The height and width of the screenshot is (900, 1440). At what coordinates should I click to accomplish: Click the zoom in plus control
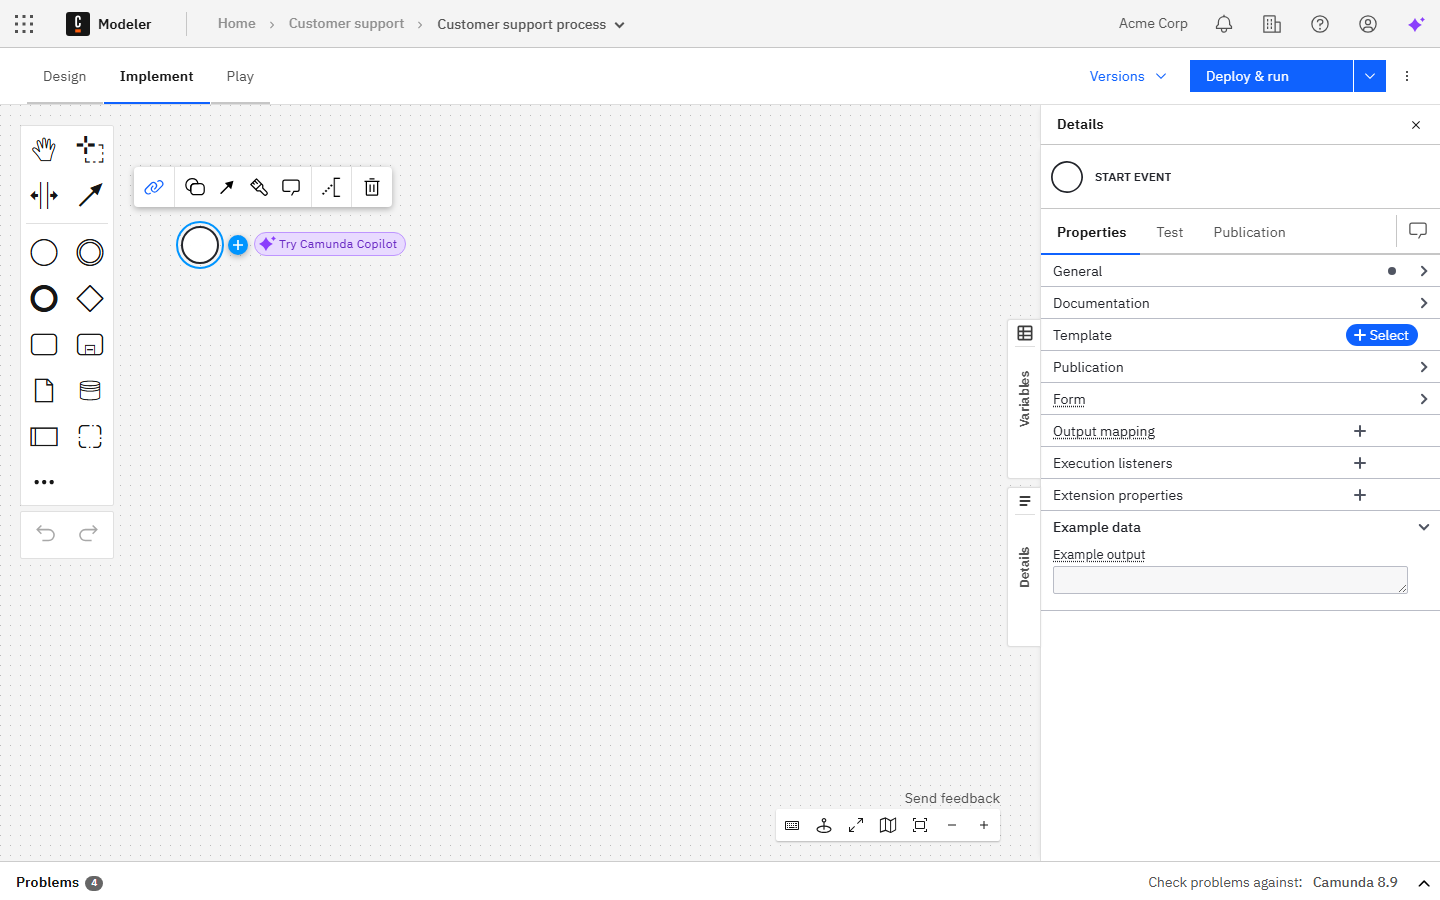click(984, 825)
